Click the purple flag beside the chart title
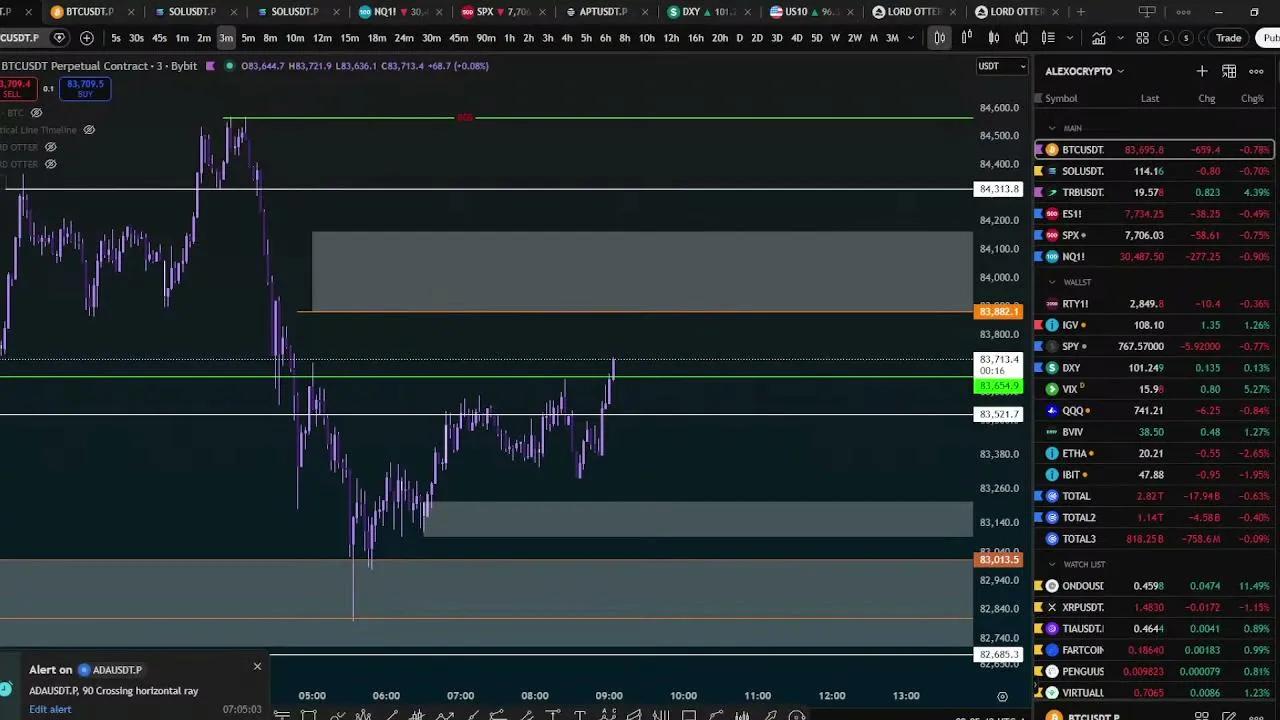The width and height of the screenshot is (1280, 720). 210,66
